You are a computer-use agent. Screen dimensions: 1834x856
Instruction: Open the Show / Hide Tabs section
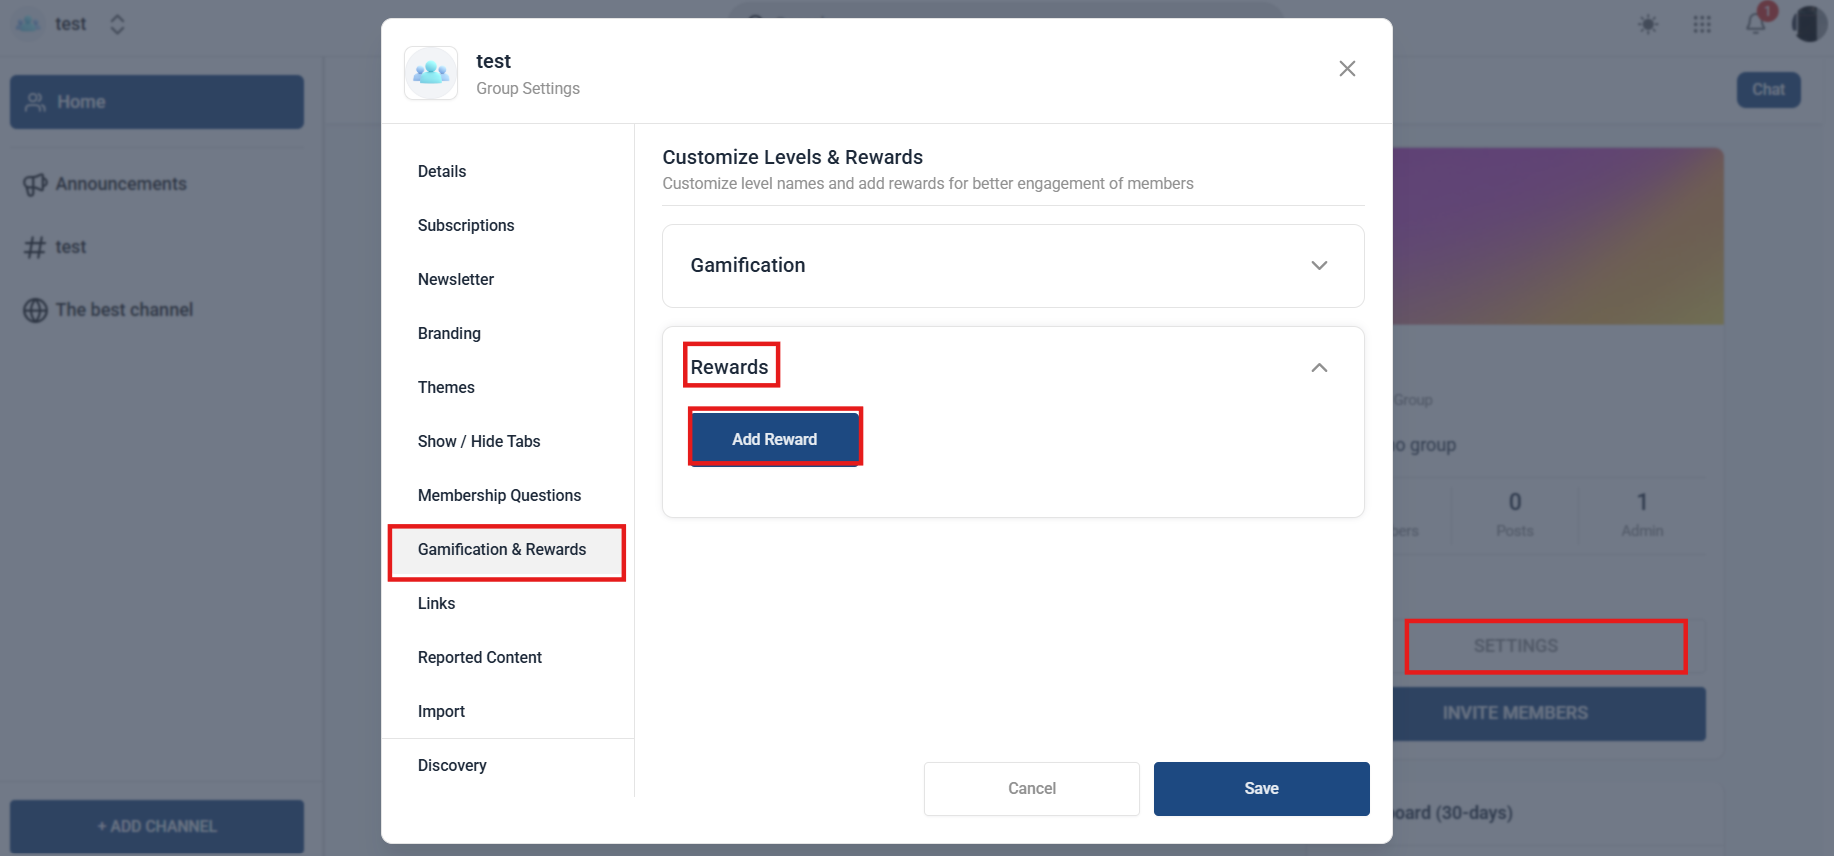(x=479, y=442)
